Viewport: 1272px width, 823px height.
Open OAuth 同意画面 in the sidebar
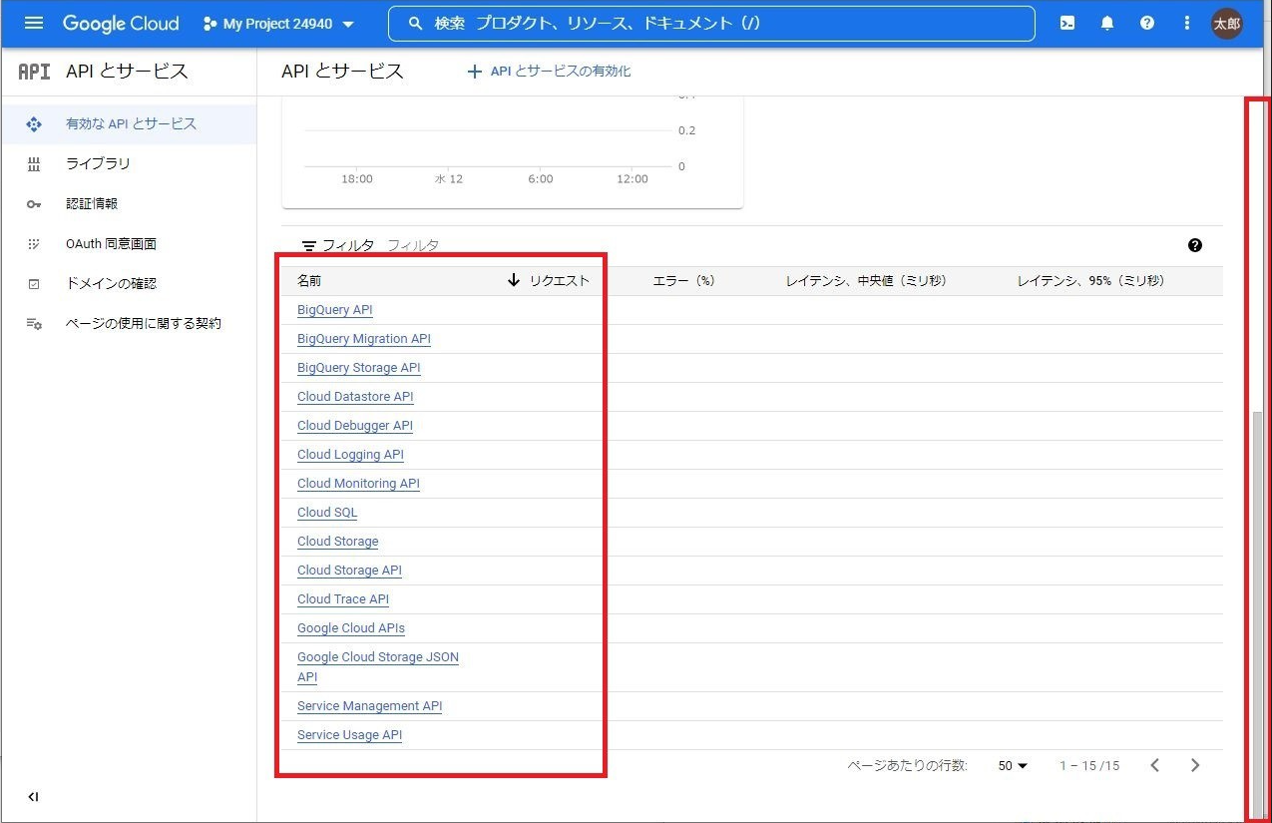(x=128, y=244)
